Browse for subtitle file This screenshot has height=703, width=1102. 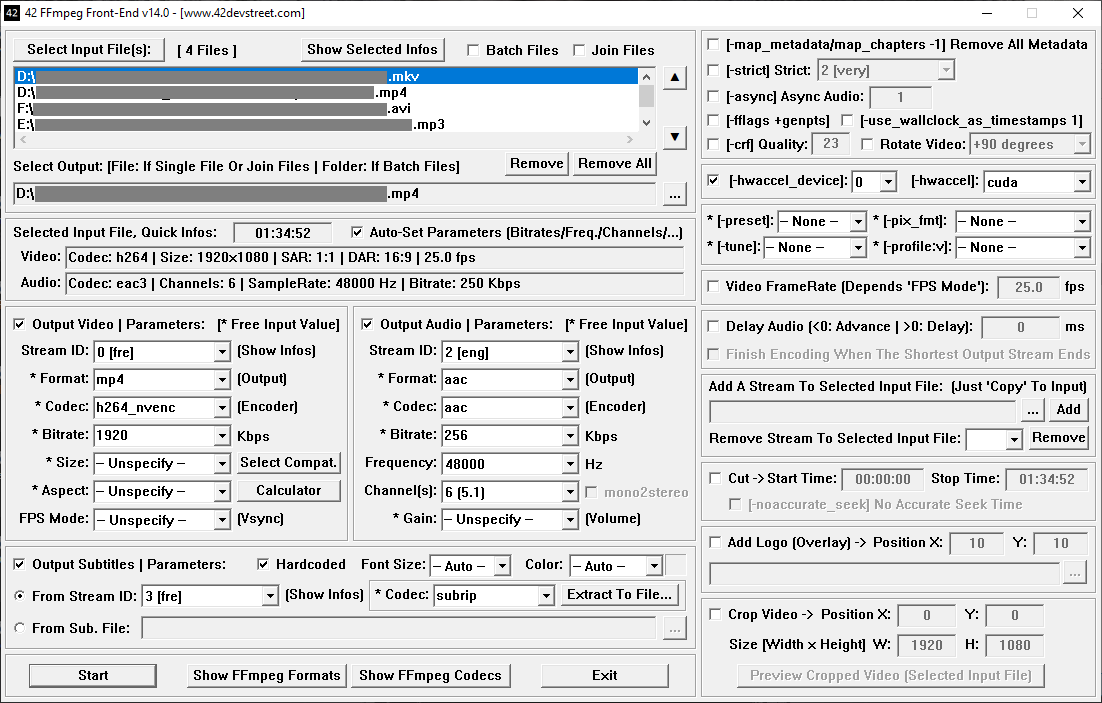click(675, 628)
